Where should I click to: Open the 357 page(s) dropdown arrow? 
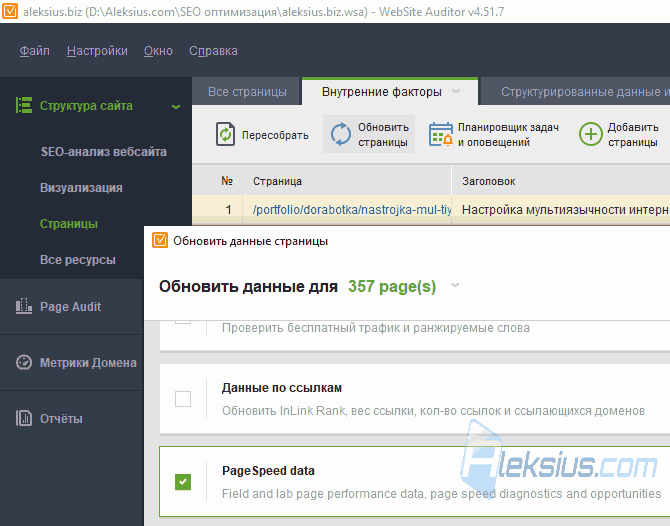tap(455, 285)
